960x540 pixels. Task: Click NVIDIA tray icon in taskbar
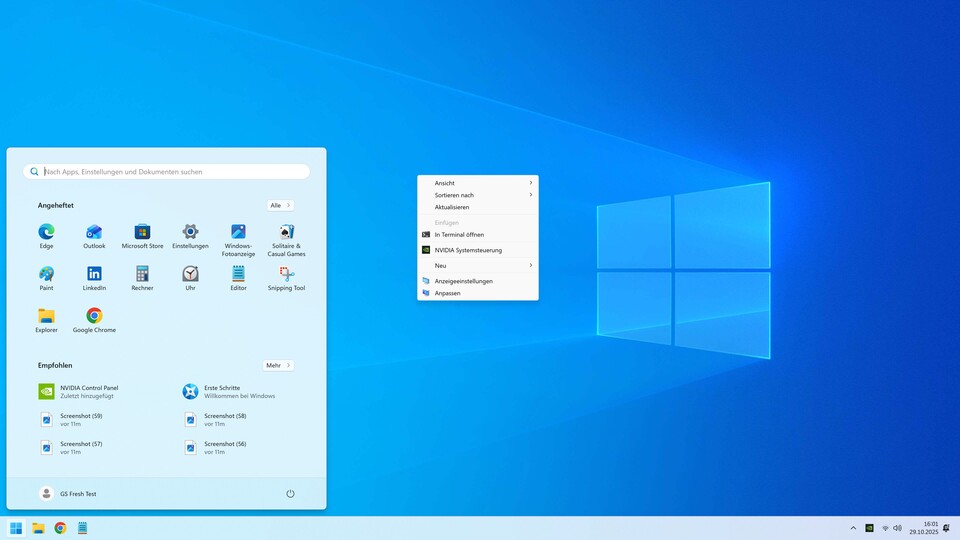(869, 528)
